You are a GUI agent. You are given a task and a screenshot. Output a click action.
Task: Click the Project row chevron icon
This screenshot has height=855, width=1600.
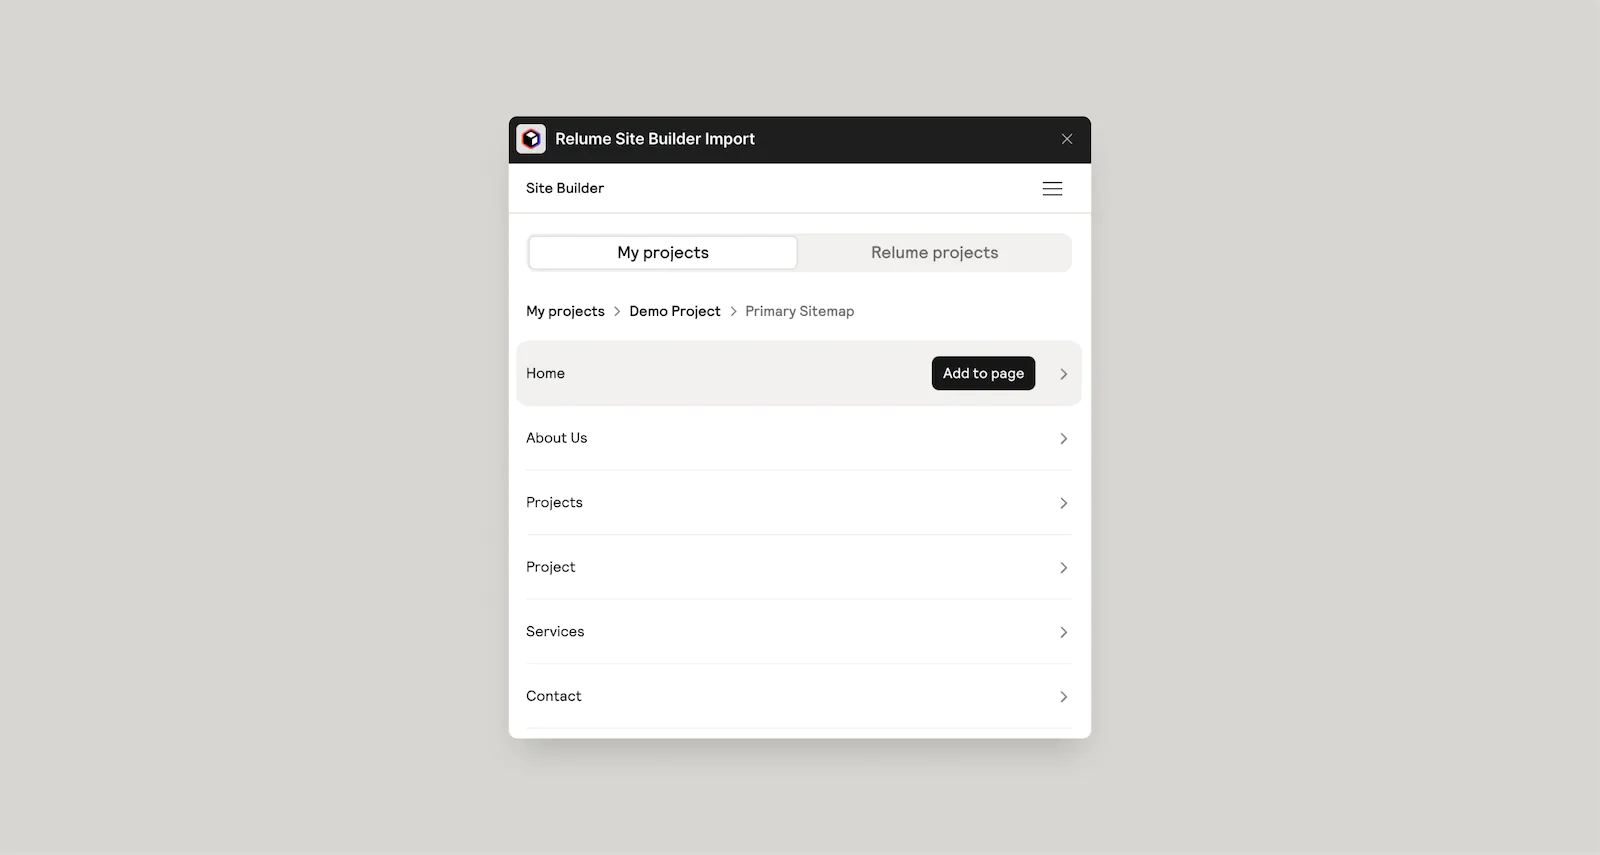1063,567
